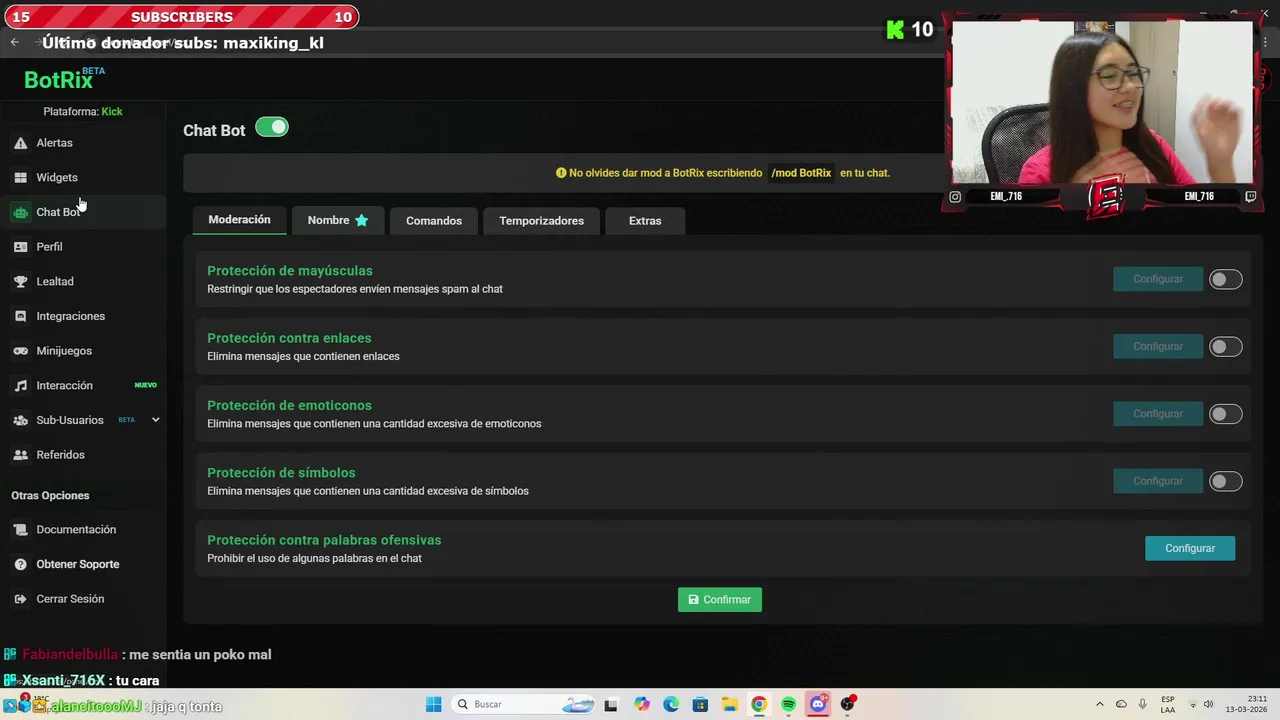Open Interacción music note icon

20,386
